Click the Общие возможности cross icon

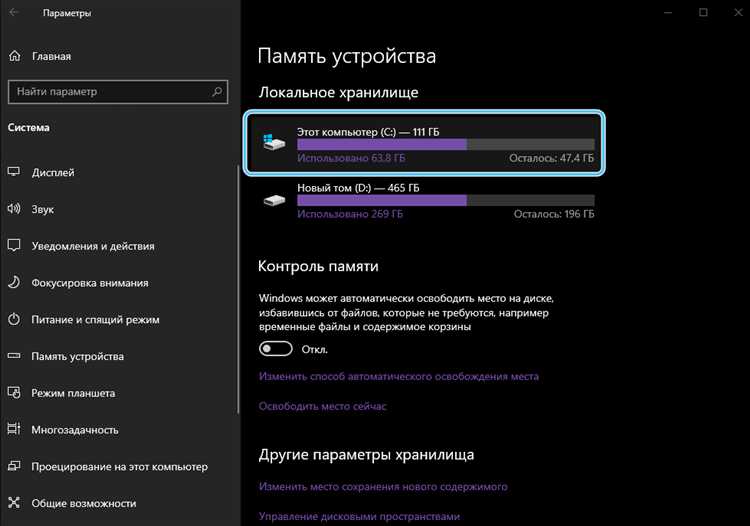[14, 503]
